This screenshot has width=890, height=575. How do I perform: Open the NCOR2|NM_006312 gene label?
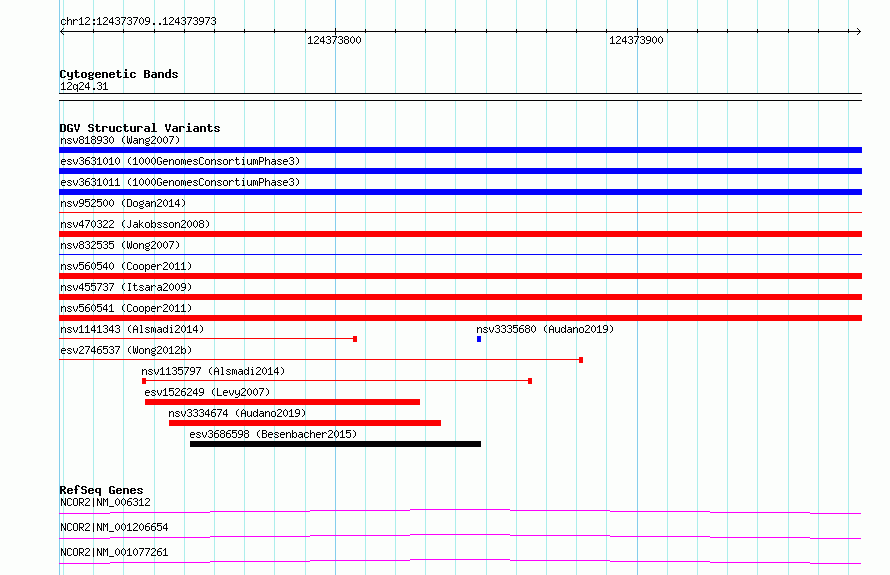click(x=105, y=502)
